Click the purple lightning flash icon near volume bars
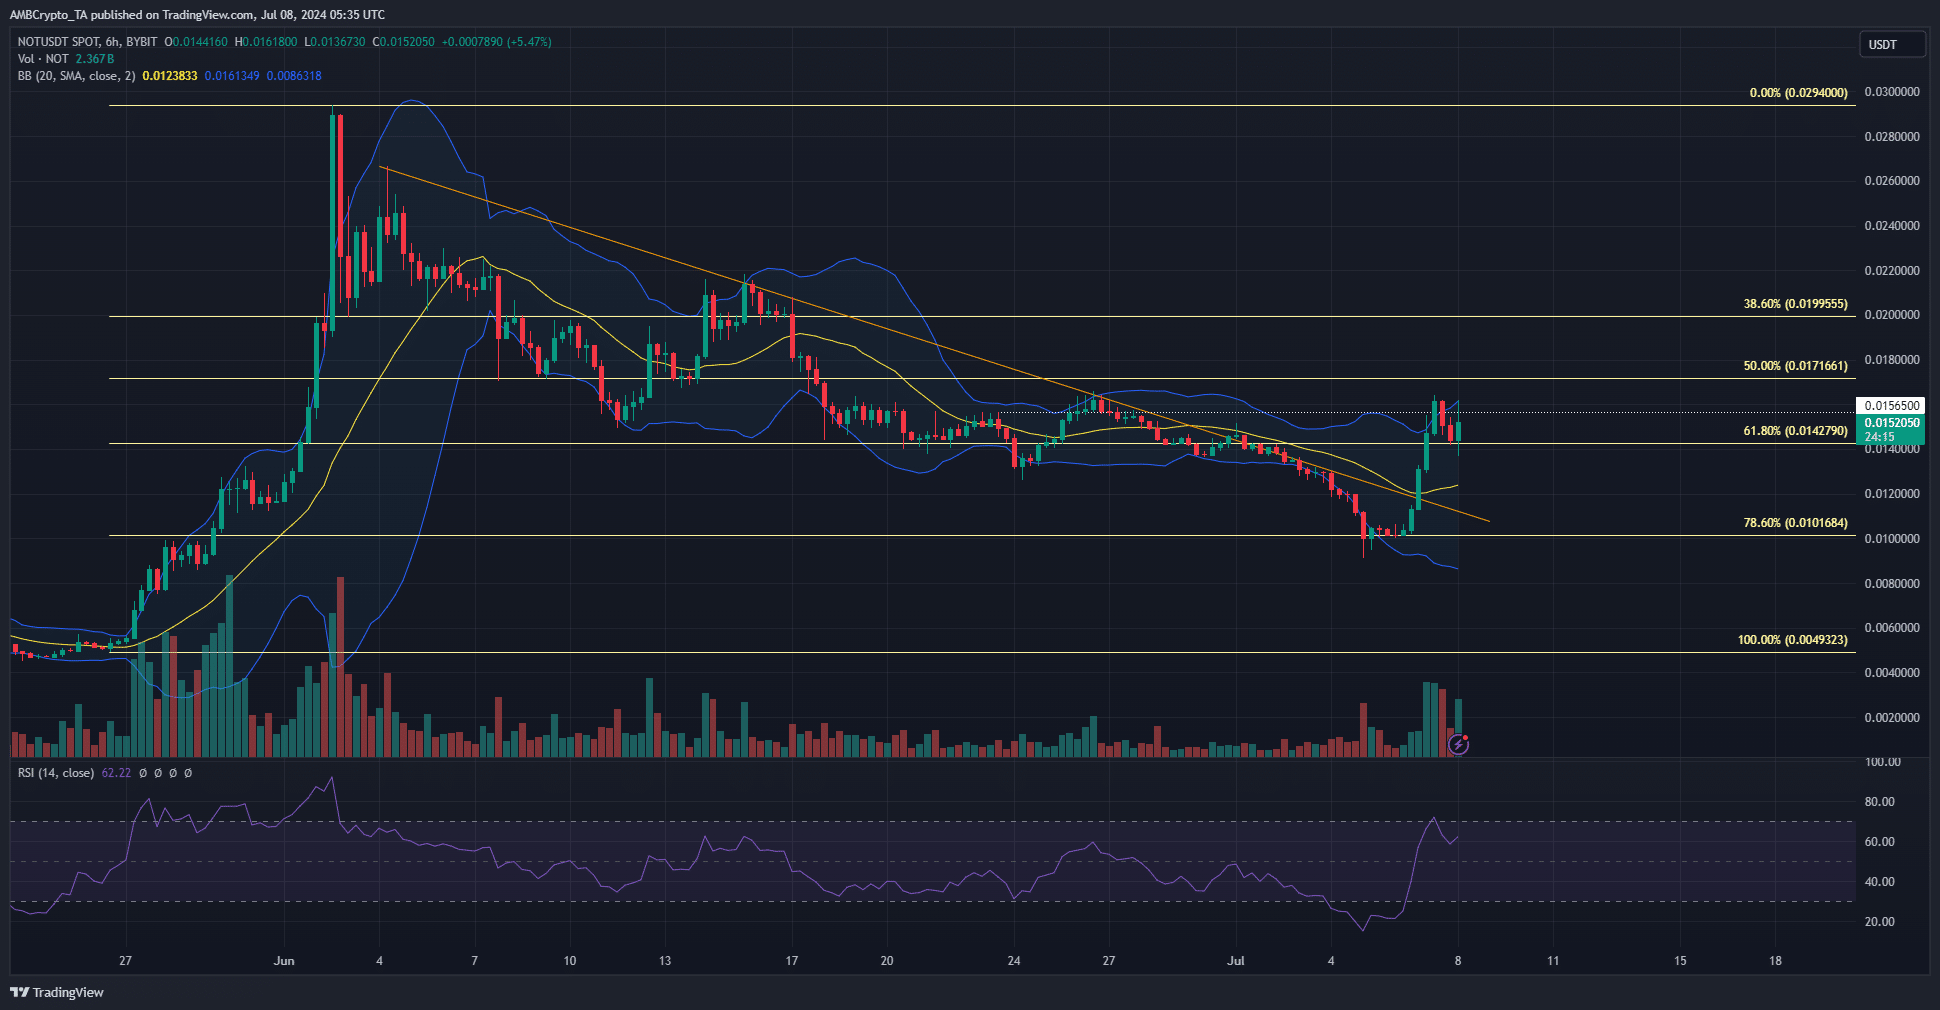The width and height of the screenshot is (1940, 1010). point(1459,744)
